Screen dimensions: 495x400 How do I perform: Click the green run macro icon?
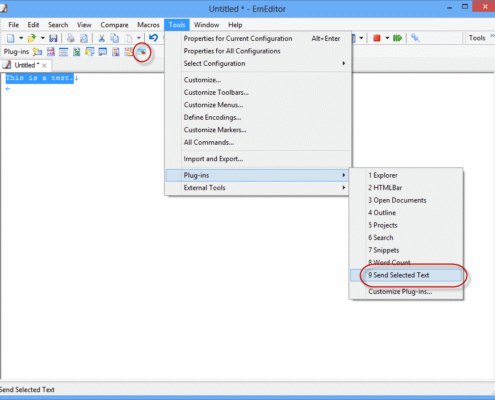tap(397, 38)
